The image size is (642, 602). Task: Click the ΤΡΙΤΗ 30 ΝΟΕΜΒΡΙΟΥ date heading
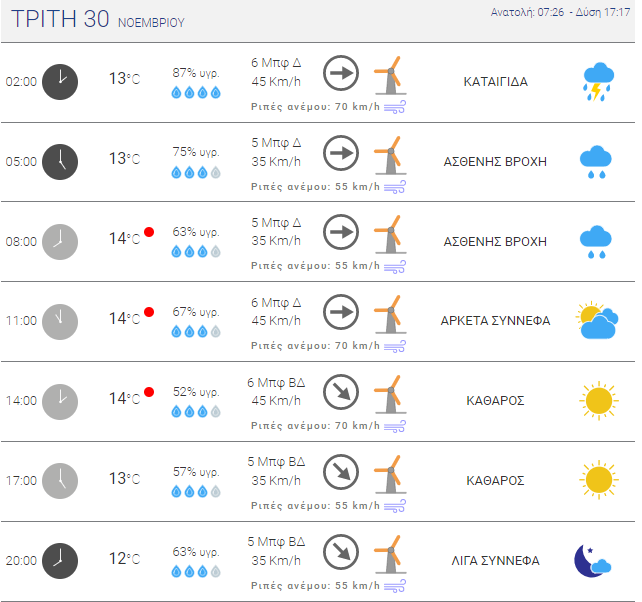tap(98, 19)
